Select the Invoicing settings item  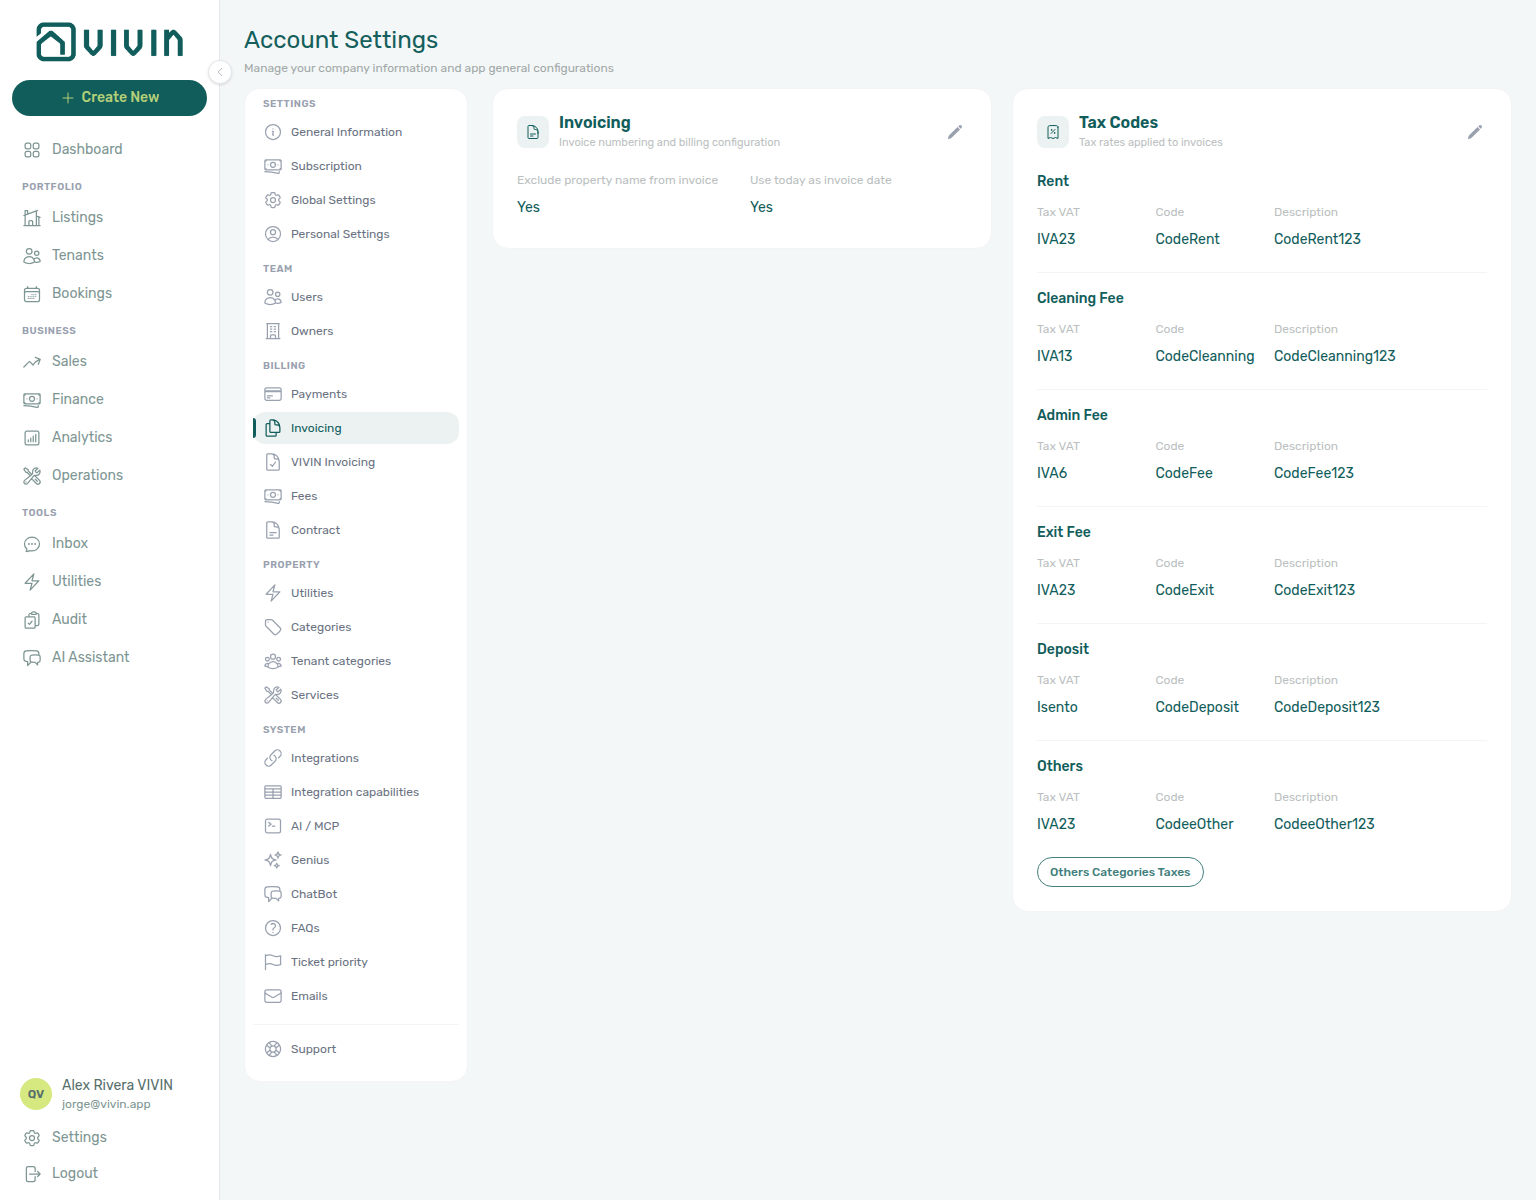coord(356,428)
